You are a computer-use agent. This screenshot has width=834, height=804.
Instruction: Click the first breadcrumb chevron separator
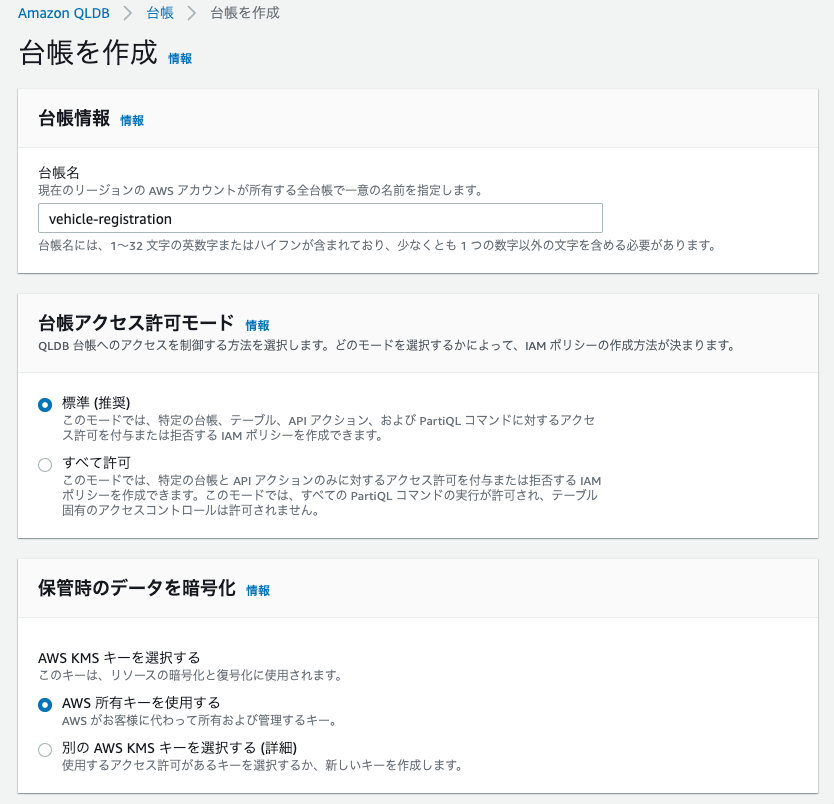pos(128,13)
